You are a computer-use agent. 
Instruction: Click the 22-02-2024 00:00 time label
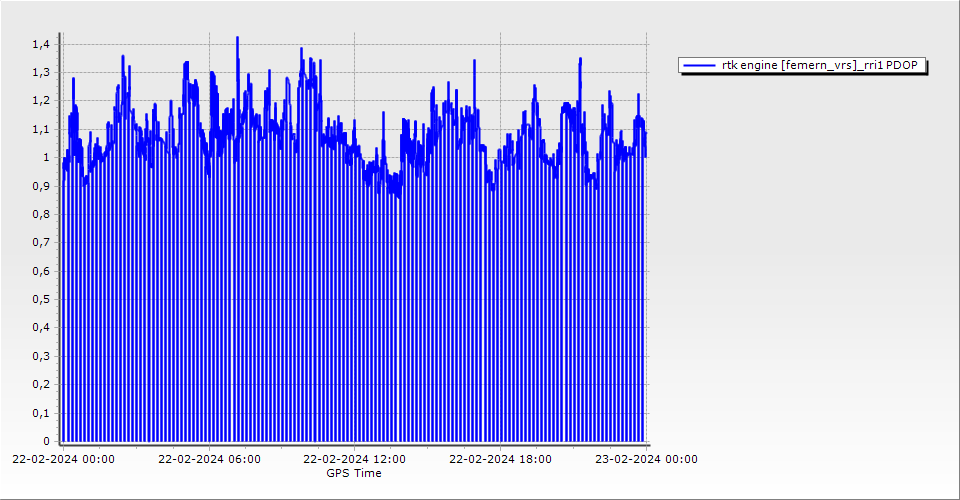pyautogui.click(x=63, y=459)
